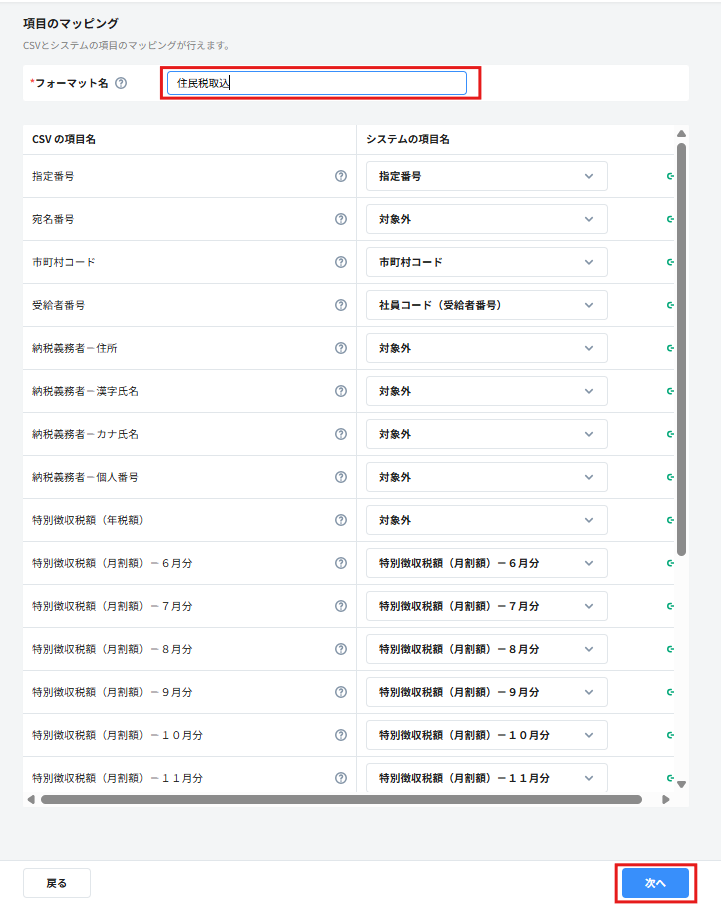Viewport: 721px width, 904px height.
Task: Click help icon next to フォーマット名
Action: [x=121, y=83]
